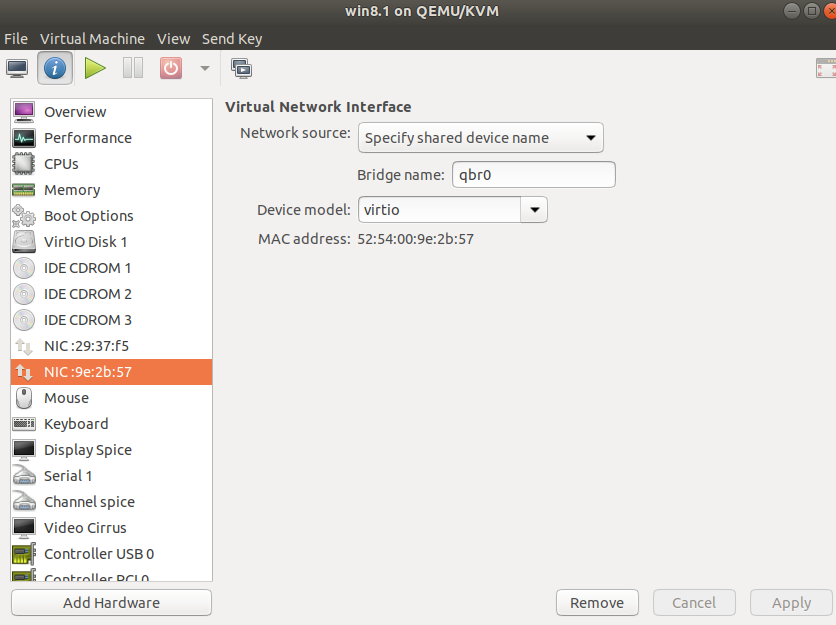Shut down the VM with power button
Image resolution: width=836 pixels, height=625 pixels.
tap(171, 68)
